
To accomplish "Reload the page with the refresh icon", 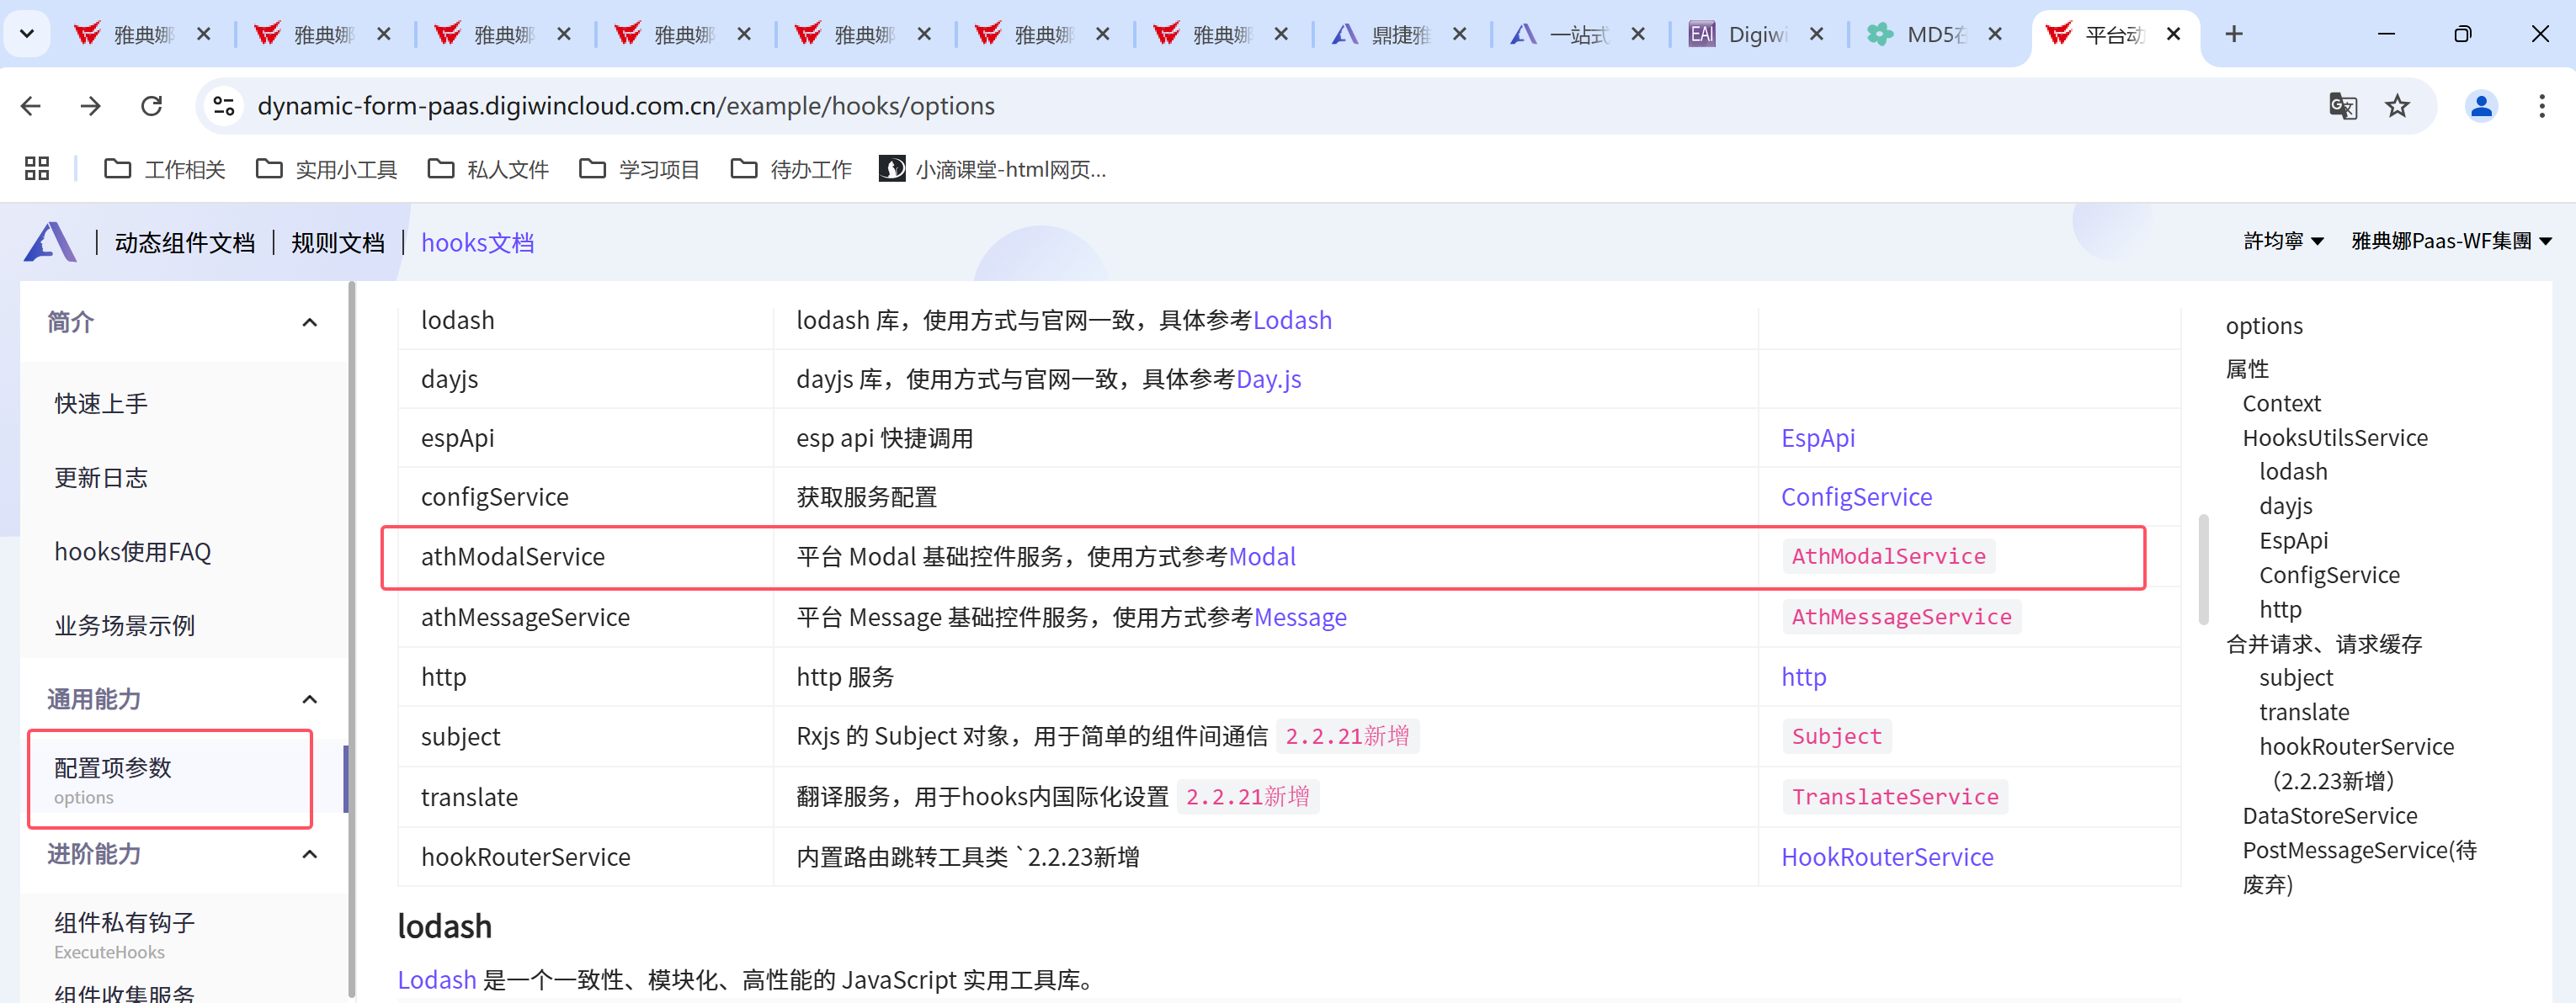I will click(151, 106).
